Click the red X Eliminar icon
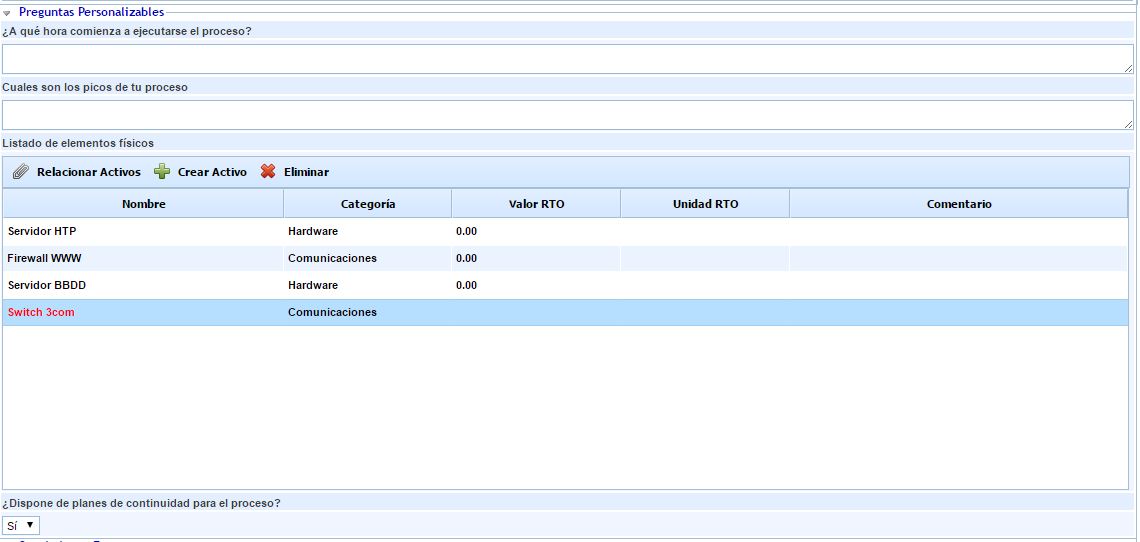The height and width of the screenshot is (542, 1140). click(x=268, y=172)
